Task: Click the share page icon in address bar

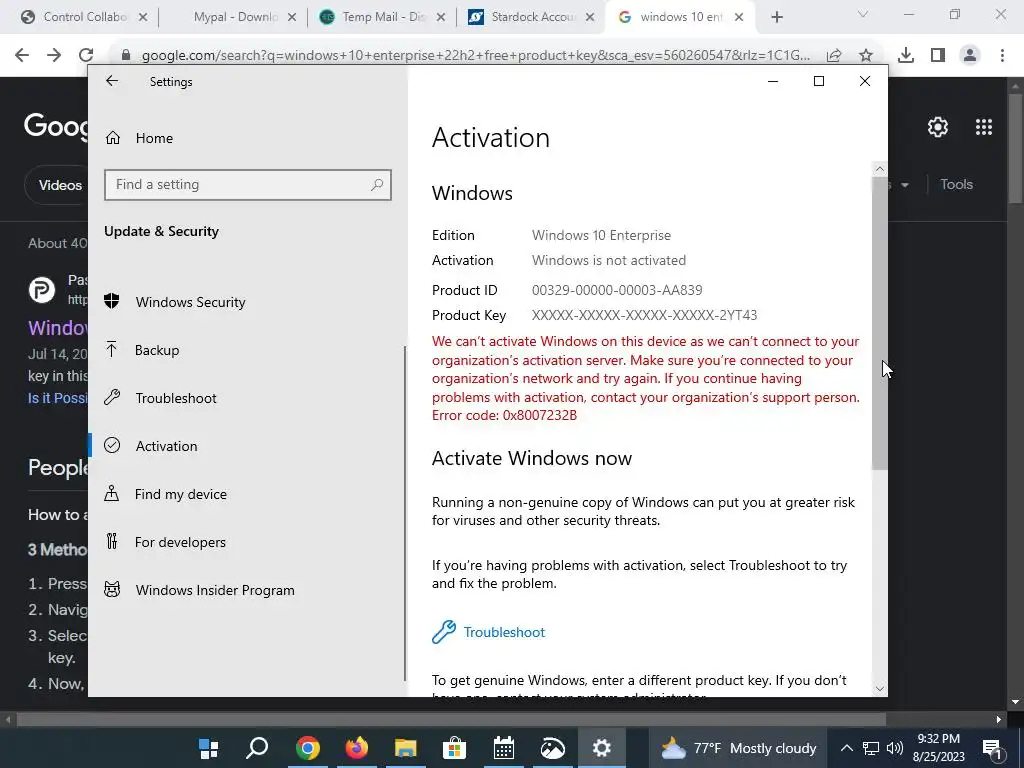Action: click(834, 56)
